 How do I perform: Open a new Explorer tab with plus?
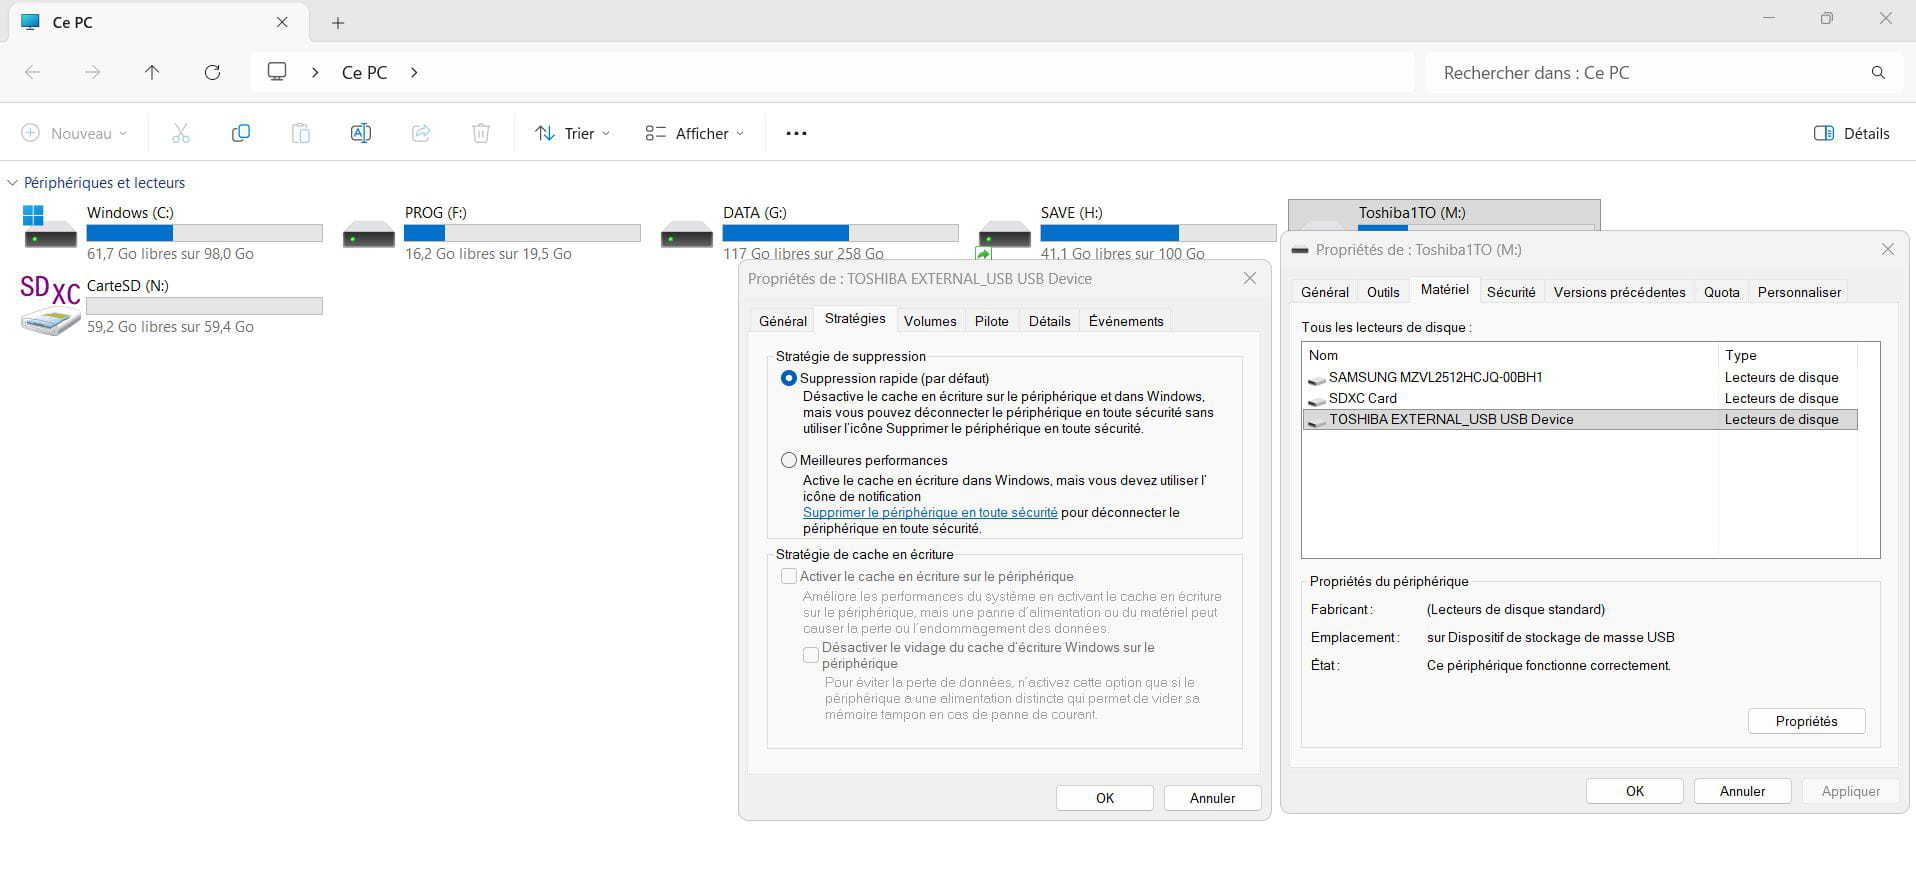[x=338, y=22]
